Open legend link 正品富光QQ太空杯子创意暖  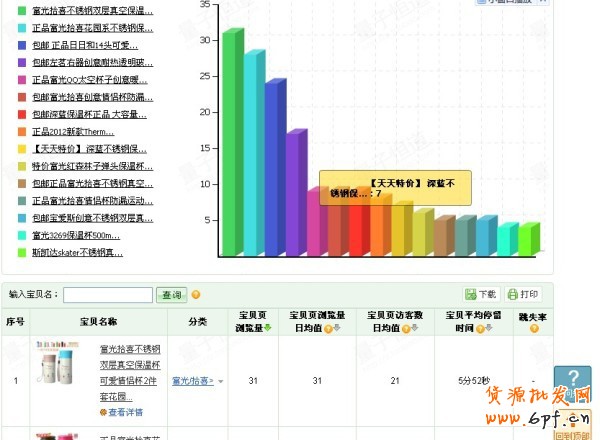click(x=90, y=80)
